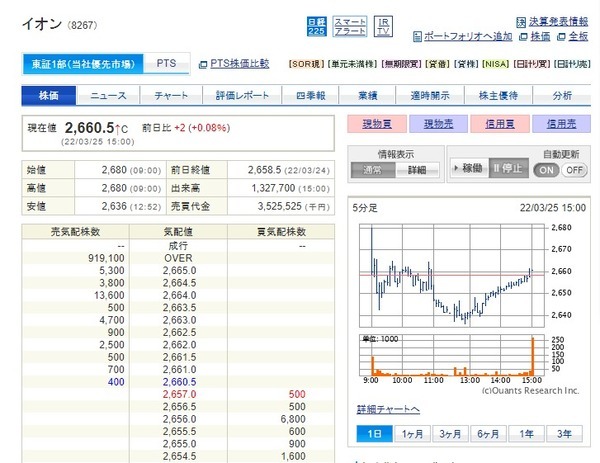Click the 現物買 button
This screenshot has height=463, width=600.
click(x=377, y=124)
